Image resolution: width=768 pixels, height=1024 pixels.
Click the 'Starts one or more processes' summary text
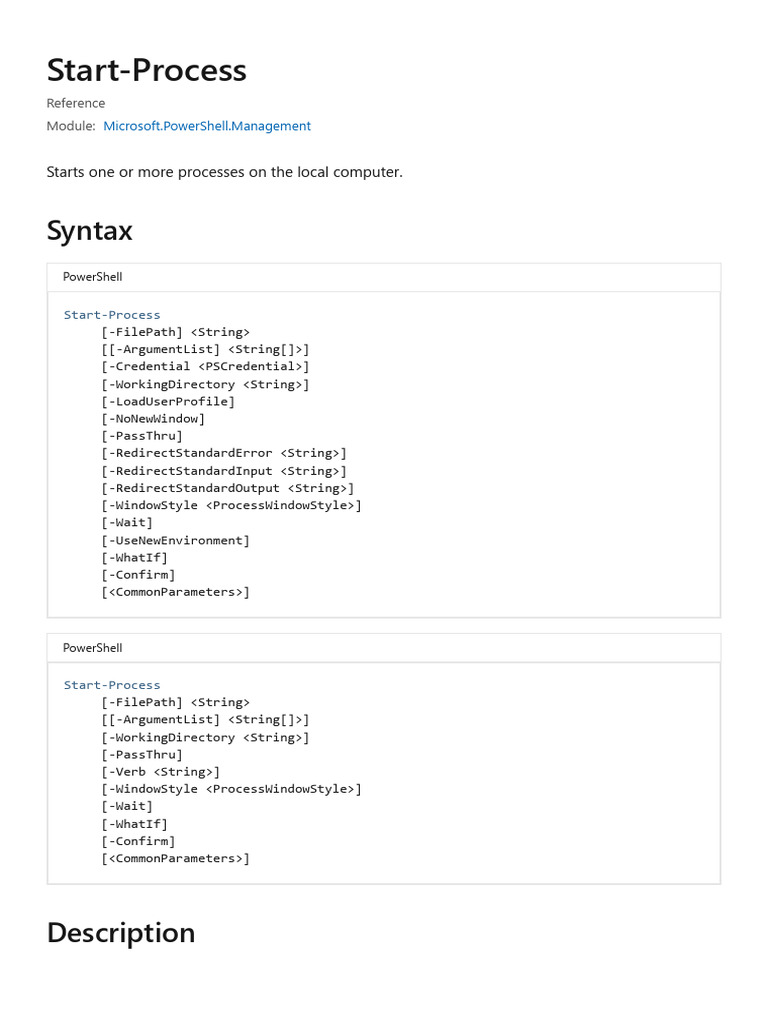pos(224,172)
